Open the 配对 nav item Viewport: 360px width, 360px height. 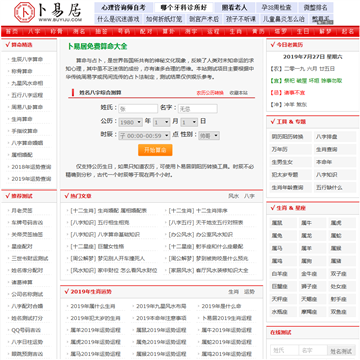146,32
